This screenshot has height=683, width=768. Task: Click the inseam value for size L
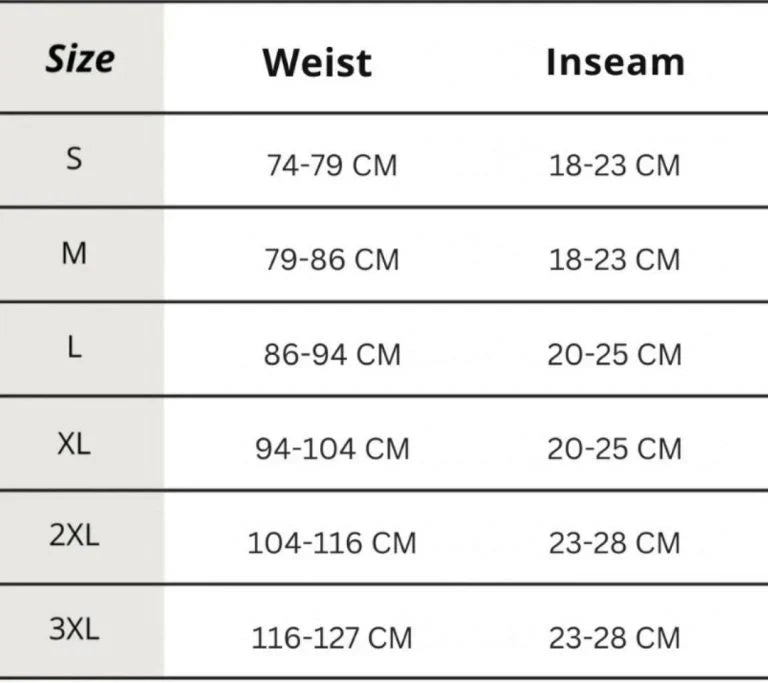pyautogui.click(x=614, y=355)
